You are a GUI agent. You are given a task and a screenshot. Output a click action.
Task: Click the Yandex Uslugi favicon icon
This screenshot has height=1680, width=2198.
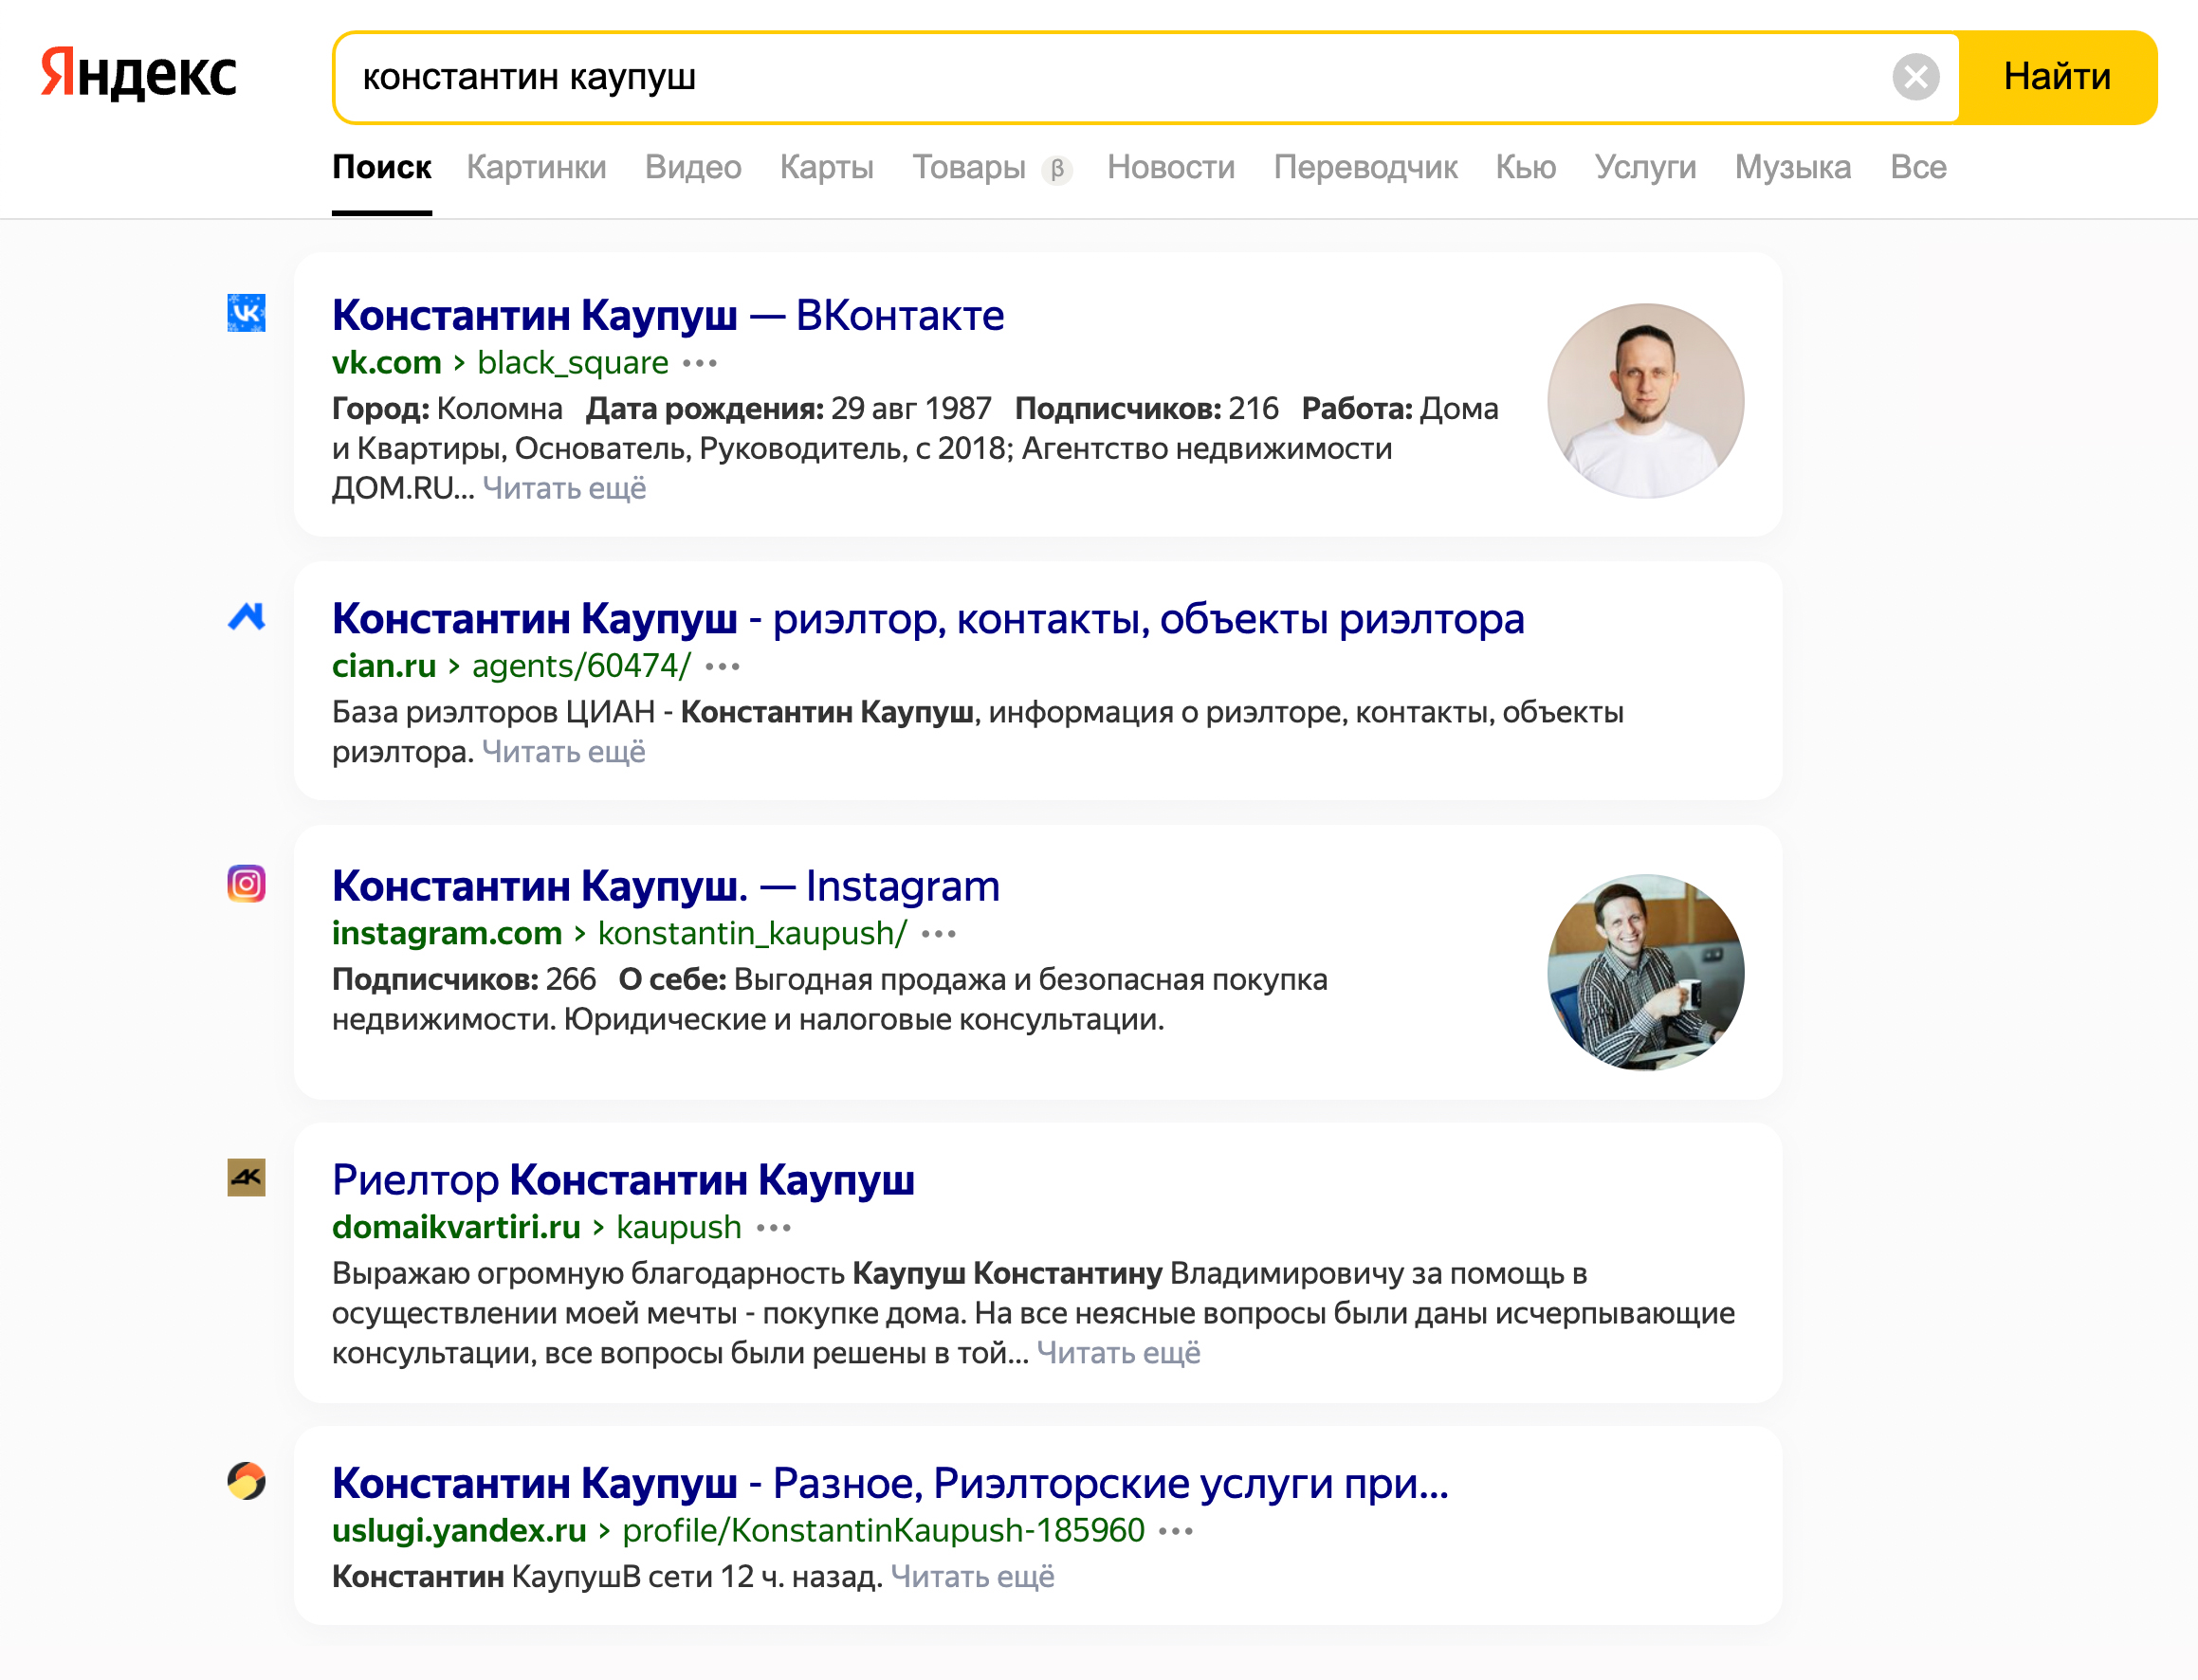[x=246, y=1481]
